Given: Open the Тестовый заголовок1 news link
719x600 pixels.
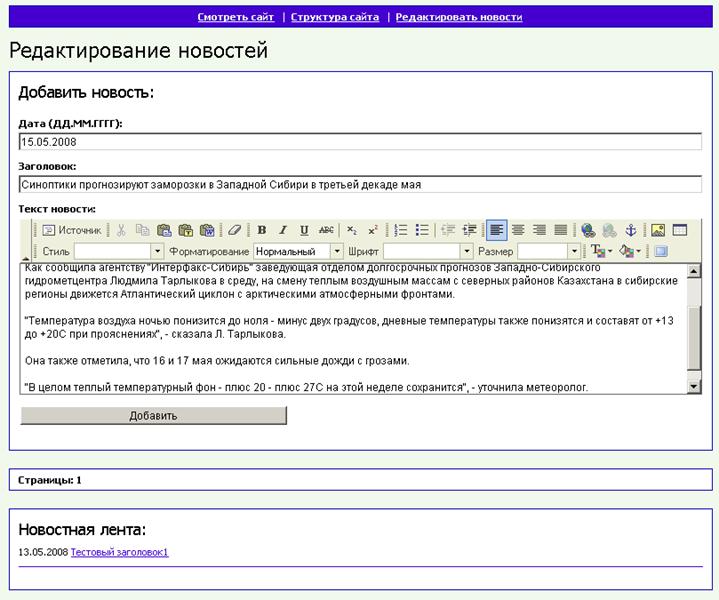Looking at the screenshot, I should [x=120, y=552].
